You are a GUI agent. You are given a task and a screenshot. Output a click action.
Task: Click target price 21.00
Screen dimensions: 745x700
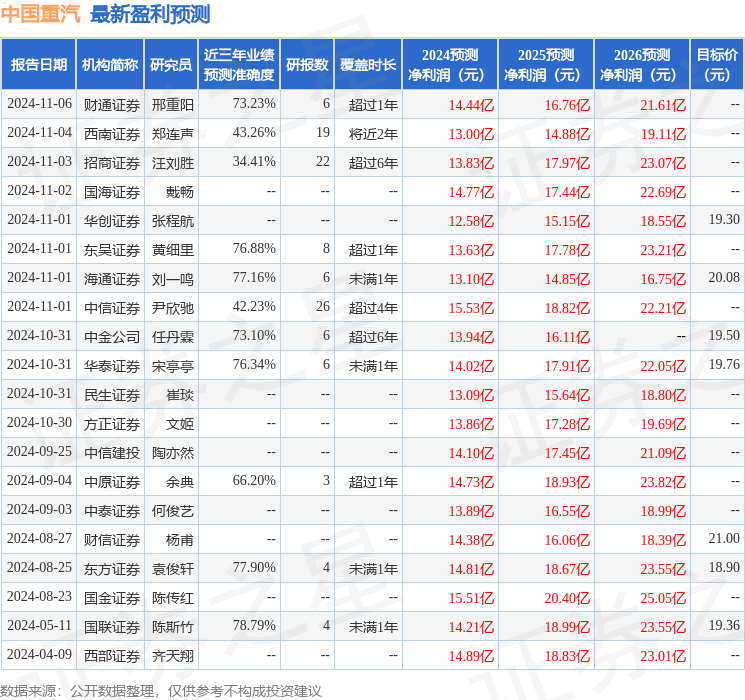[724, 538]
